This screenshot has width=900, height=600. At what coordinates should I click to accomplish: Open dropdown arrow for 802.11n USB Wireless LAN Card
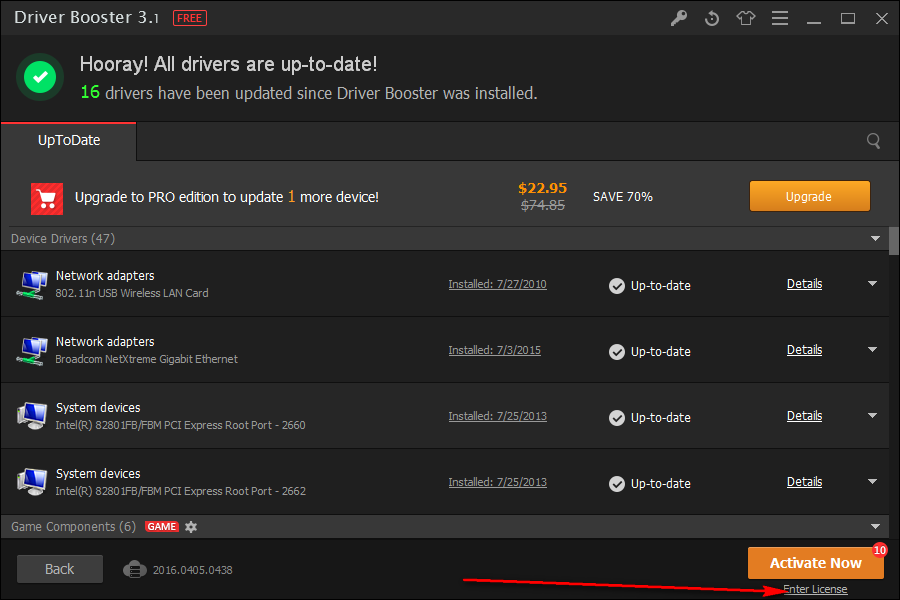coord(872,284)
